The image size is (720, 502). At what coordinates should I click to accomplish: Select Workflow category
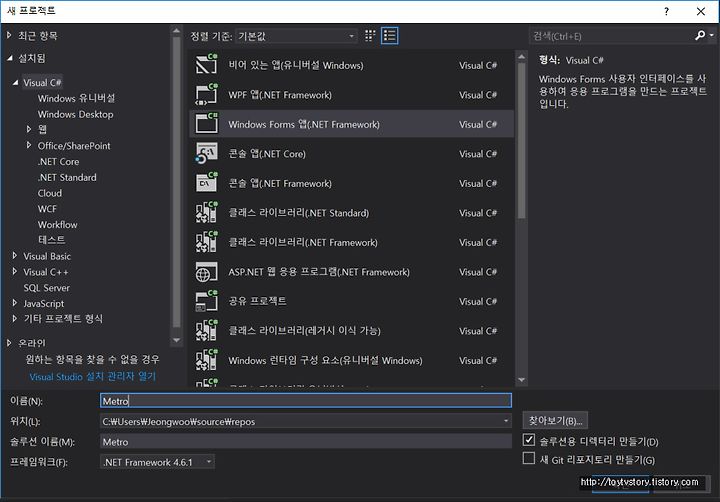[x=57, y=225]
